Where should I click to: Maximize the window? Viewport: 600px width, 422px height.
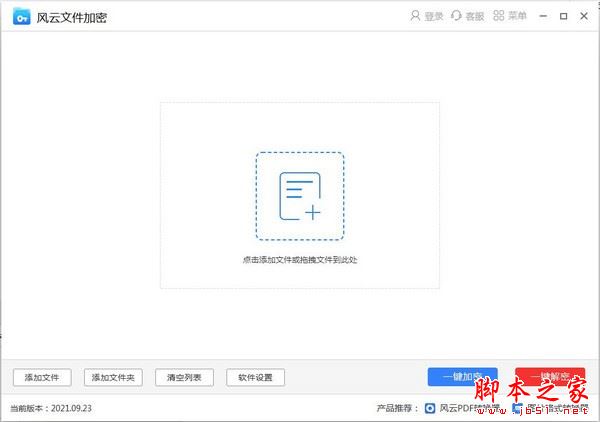click(x=563, y=16)
